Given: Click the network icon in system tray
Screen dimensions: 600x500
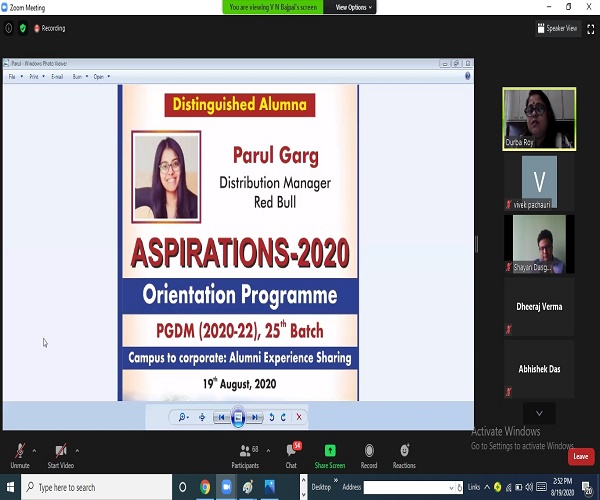Looking at the screenshot, I should coord(509,487).
